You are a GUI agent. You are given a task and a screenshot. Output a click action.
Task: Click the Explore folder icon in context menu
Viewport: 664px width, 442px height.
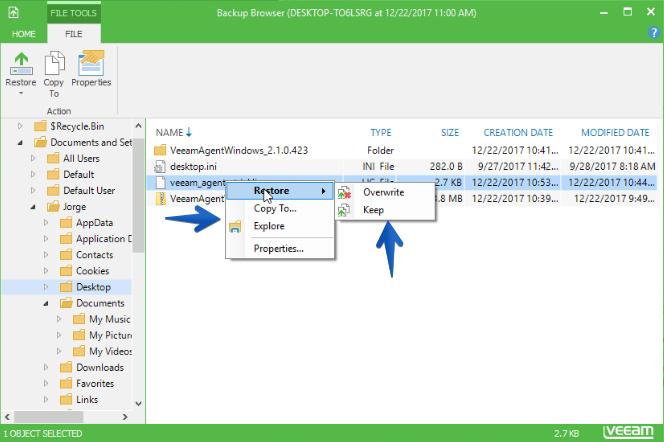[x=235, y=227]
